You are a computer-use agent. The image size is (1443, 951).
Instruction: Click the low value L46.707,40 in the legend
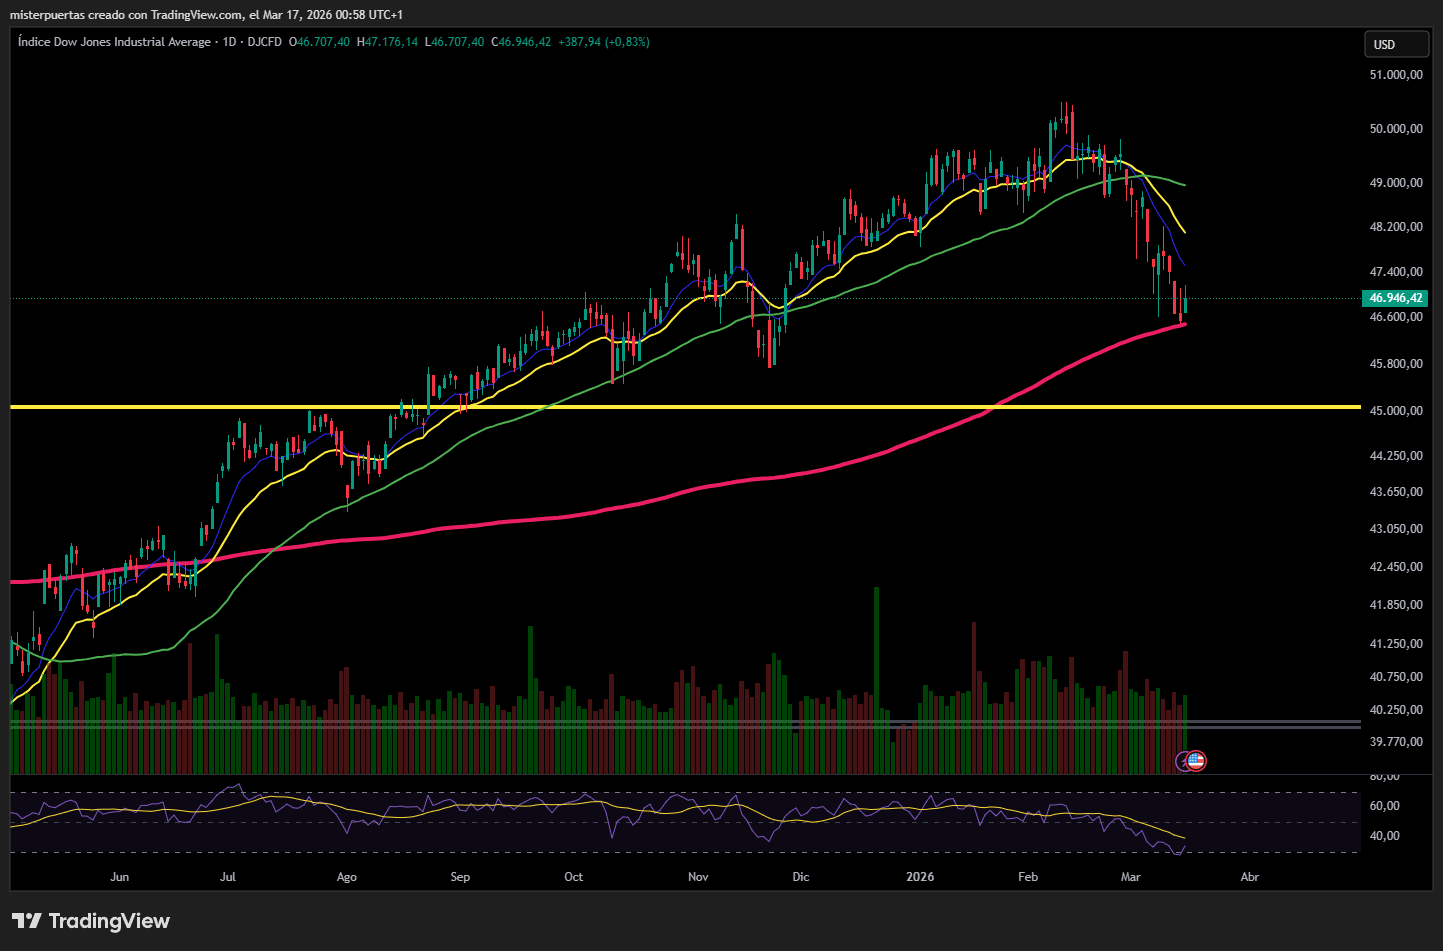pyautogui.click(x=455, y=42)
